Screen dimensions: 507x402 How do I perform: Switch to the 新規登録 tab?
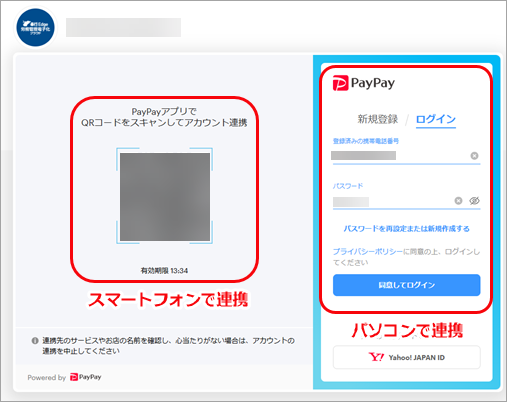pyautogui.click(x=378, y=119)
